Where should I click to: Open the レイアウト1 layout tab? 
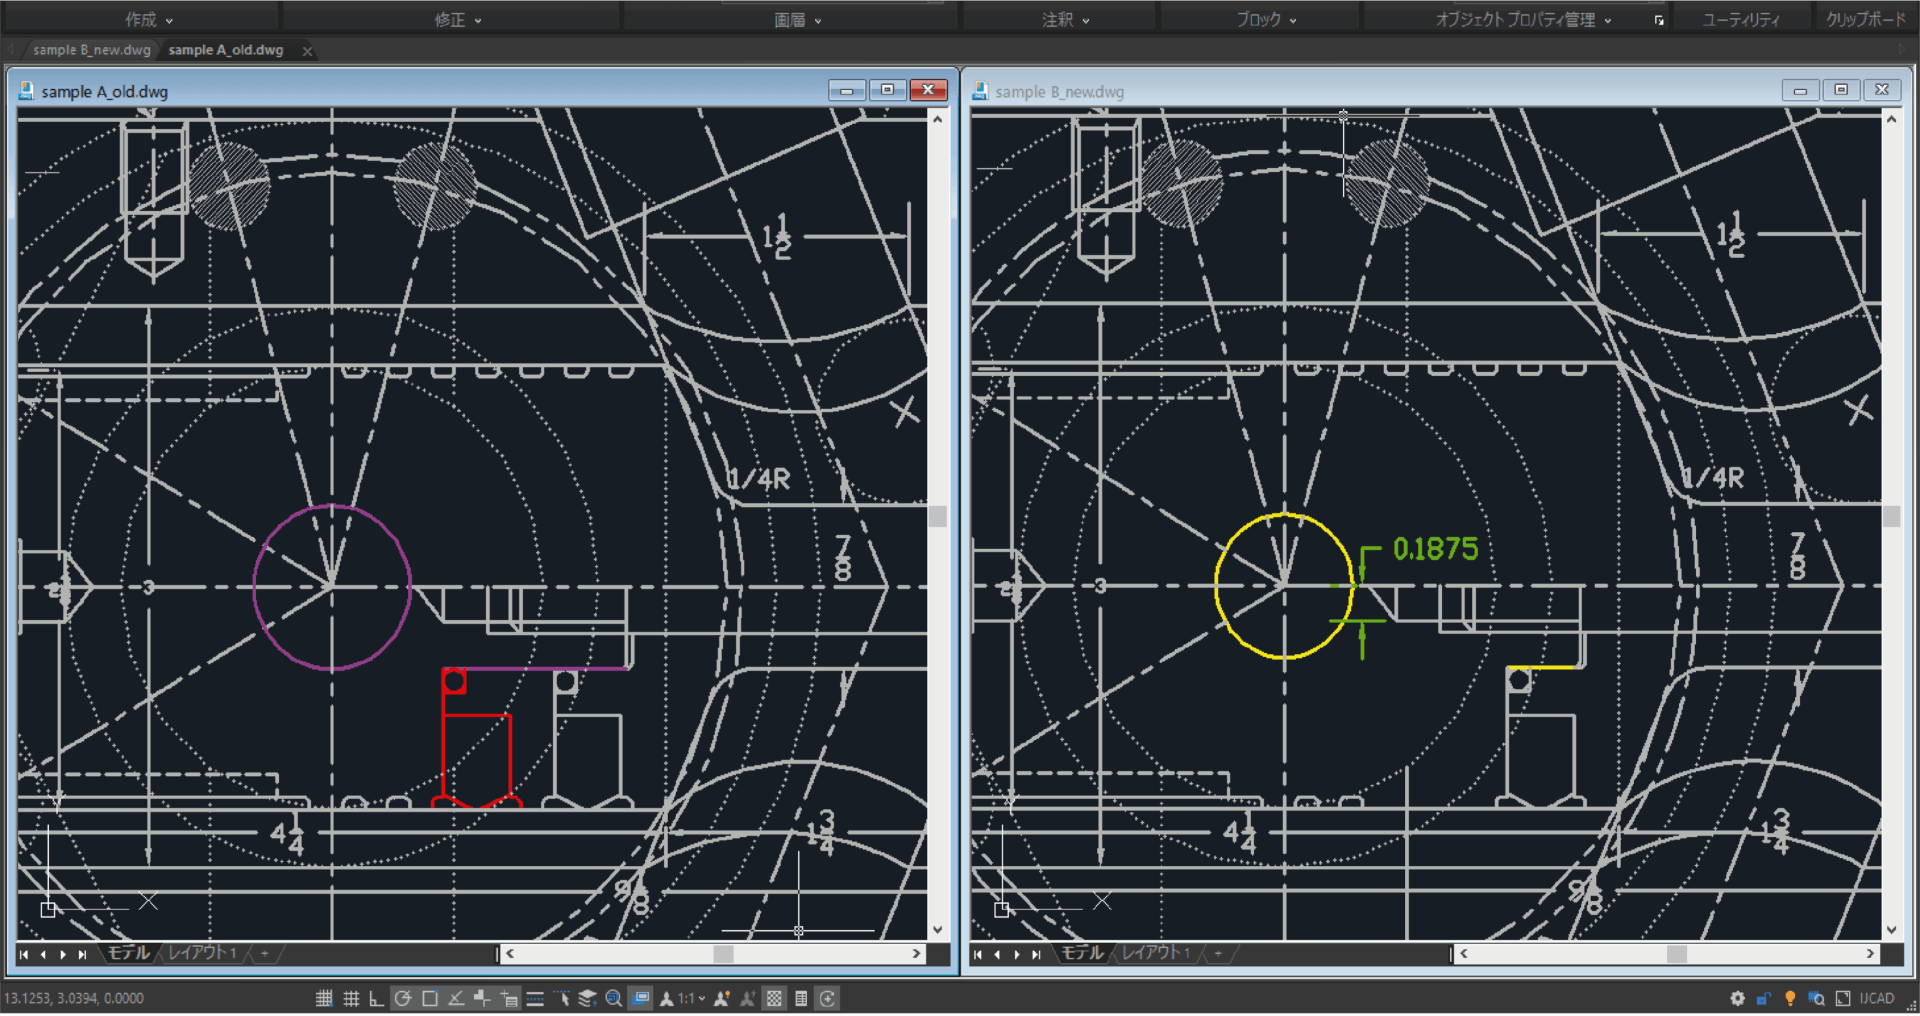pyautogui.click(x=202, y=953)
